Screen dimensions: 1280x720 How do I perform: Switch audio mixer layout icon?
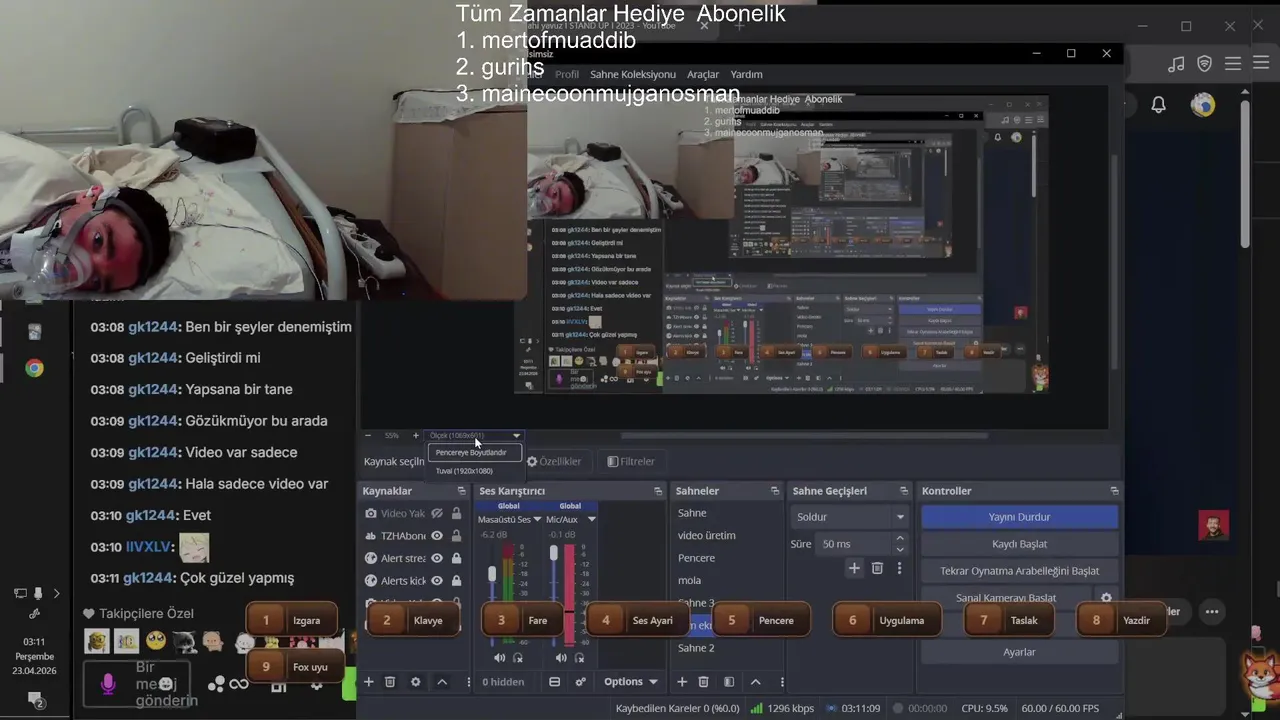coord(555,682)
